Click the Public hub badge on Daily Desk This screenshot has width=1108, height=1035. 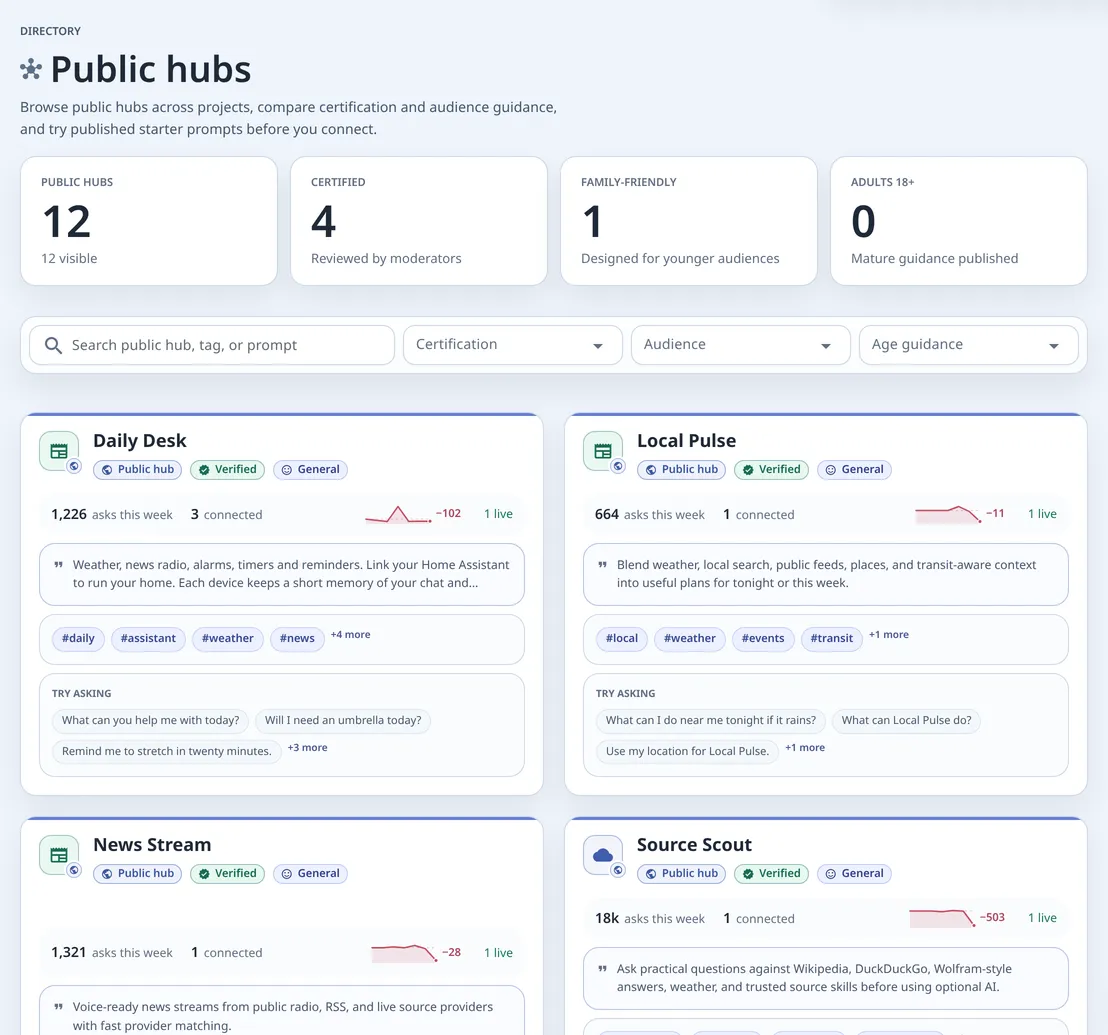[x=138, y=470]
